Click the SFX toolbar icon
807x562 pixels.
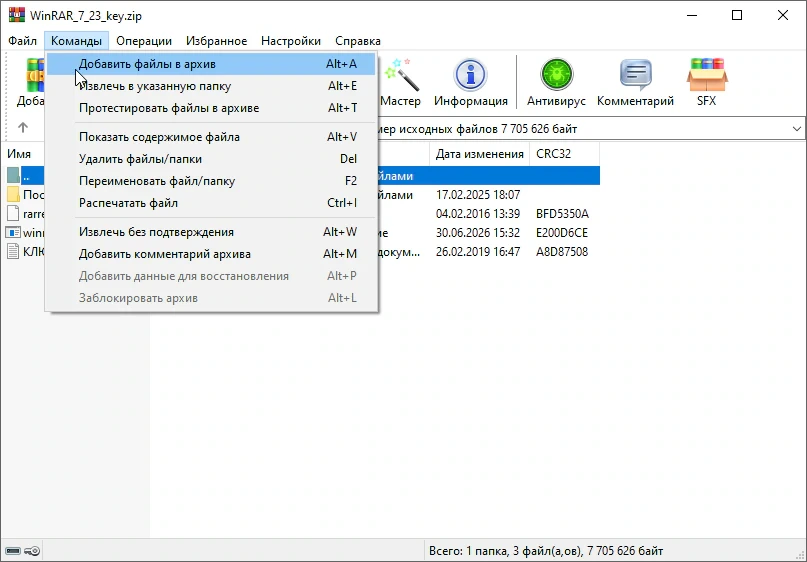[707, 81]
